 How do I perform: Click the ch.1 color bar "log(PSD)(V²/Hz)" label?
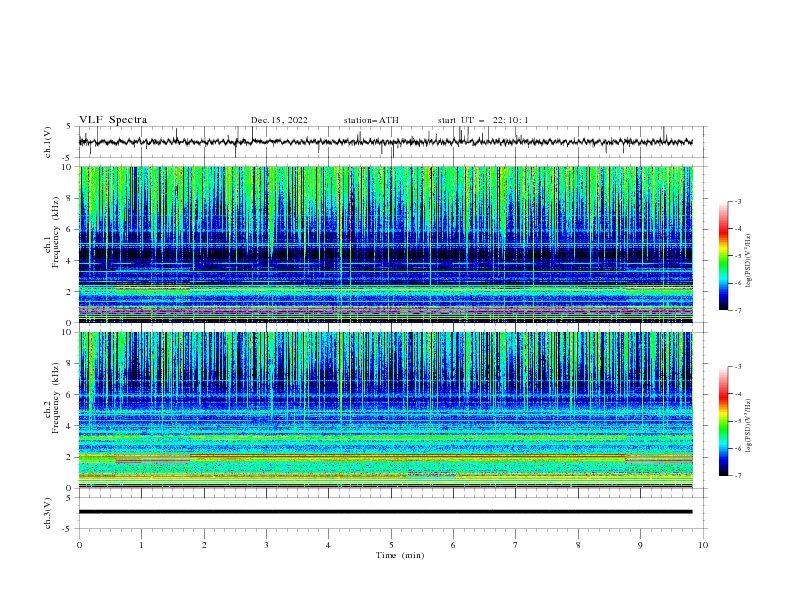coord(749,261)
